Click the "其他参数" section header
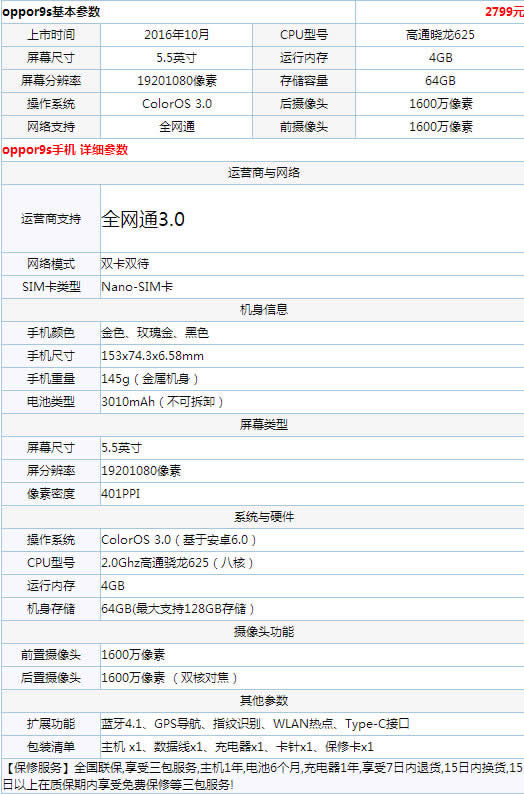Viewport: 524px width, 794px height. coord(263,701)
